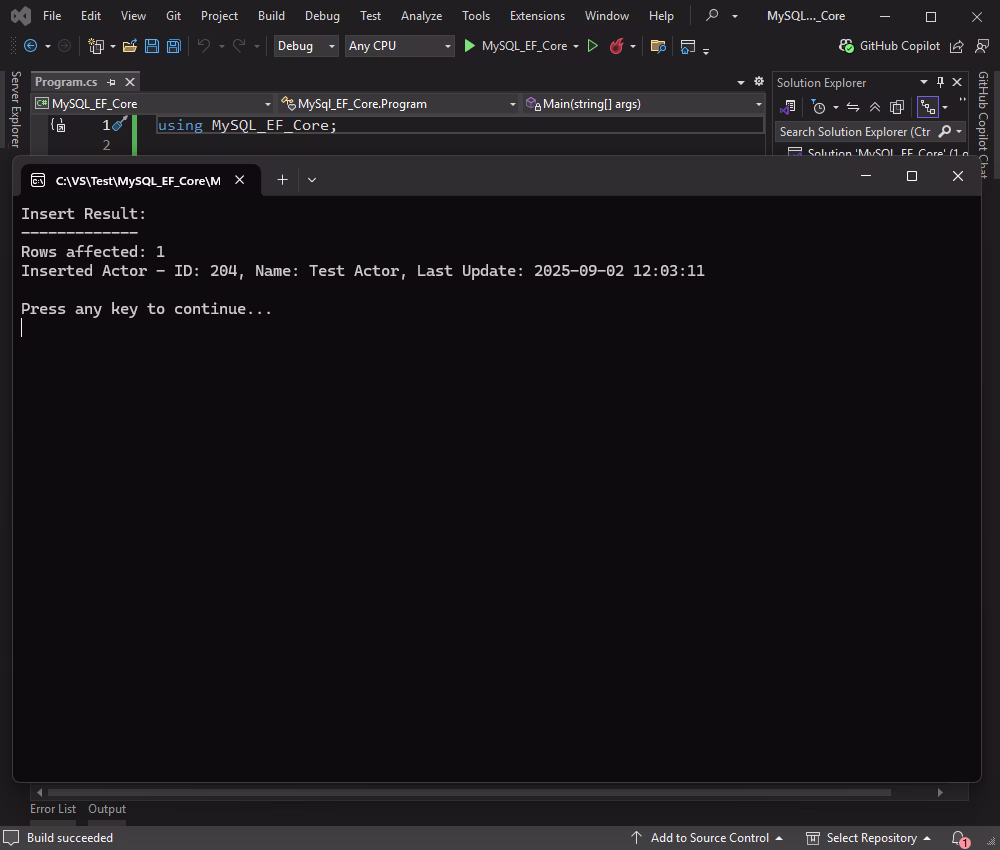This screenshot has width=1000, height=850.
Task: Click the Search Solution Explorer field
Action: click(860, 131)
